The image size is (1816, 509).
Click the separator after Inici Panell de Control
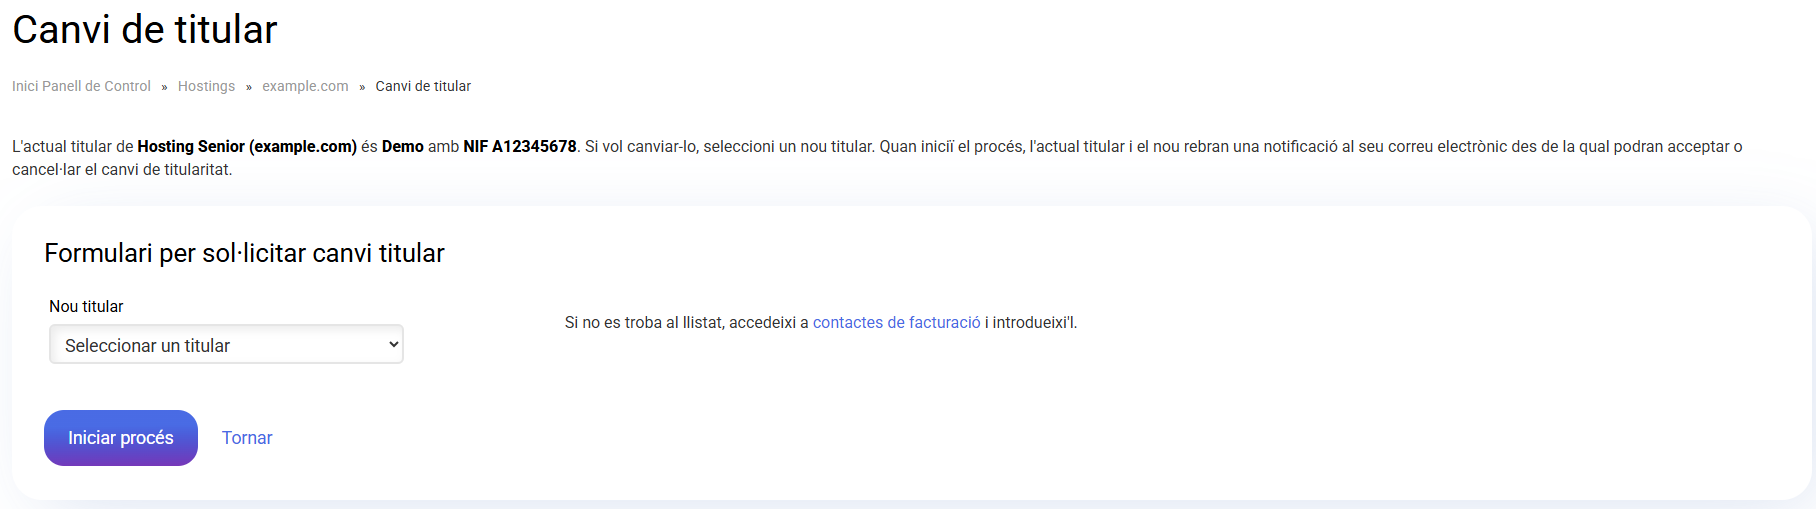pyautogui.click(x=164, y=87)
